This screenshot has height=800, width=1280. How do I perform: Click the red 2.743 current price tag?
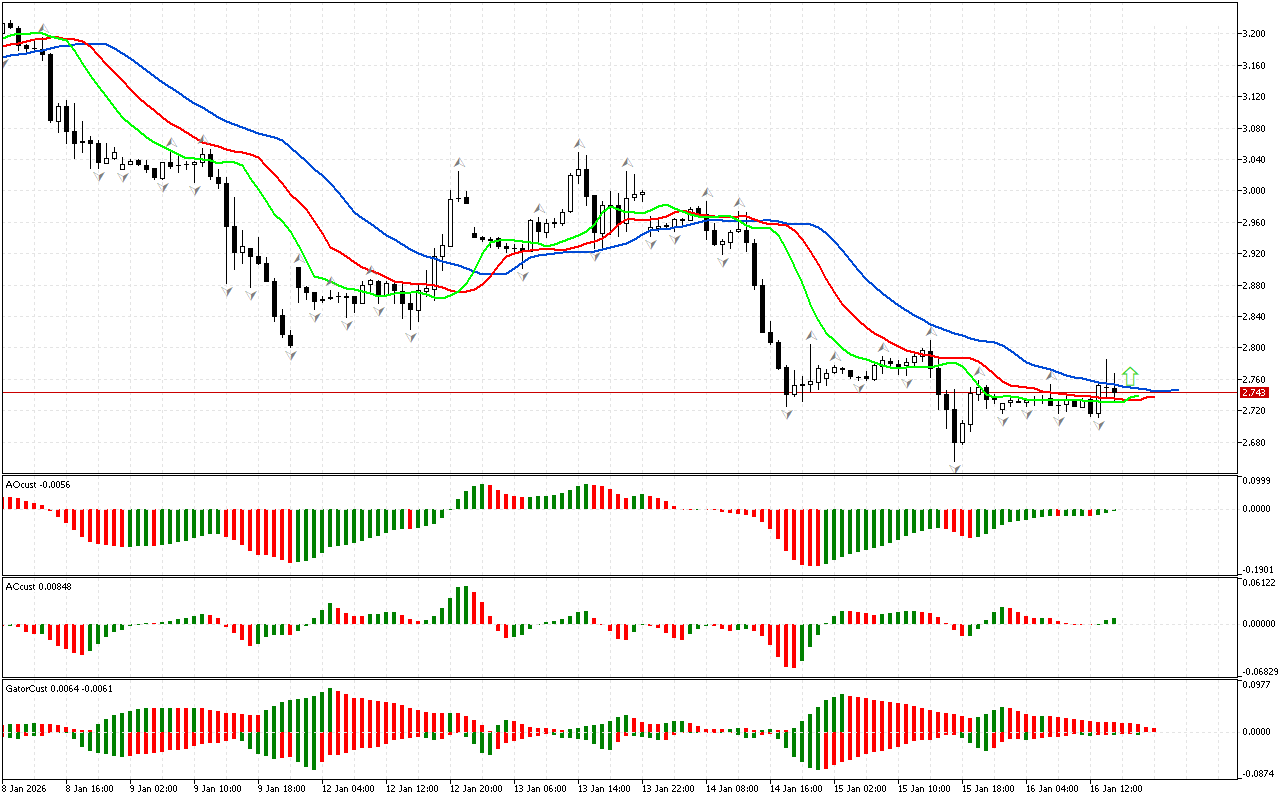click(1255, 393)
